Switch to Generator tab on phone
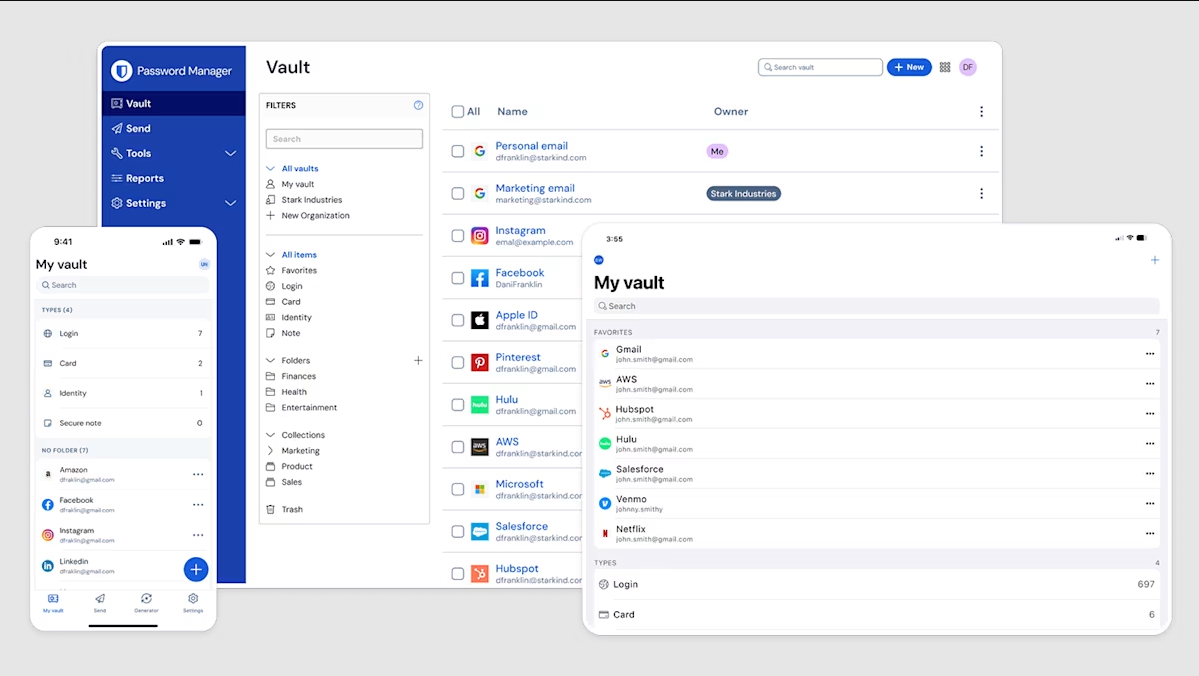Screen dimensions: 1199x676 tap(146, 603)
